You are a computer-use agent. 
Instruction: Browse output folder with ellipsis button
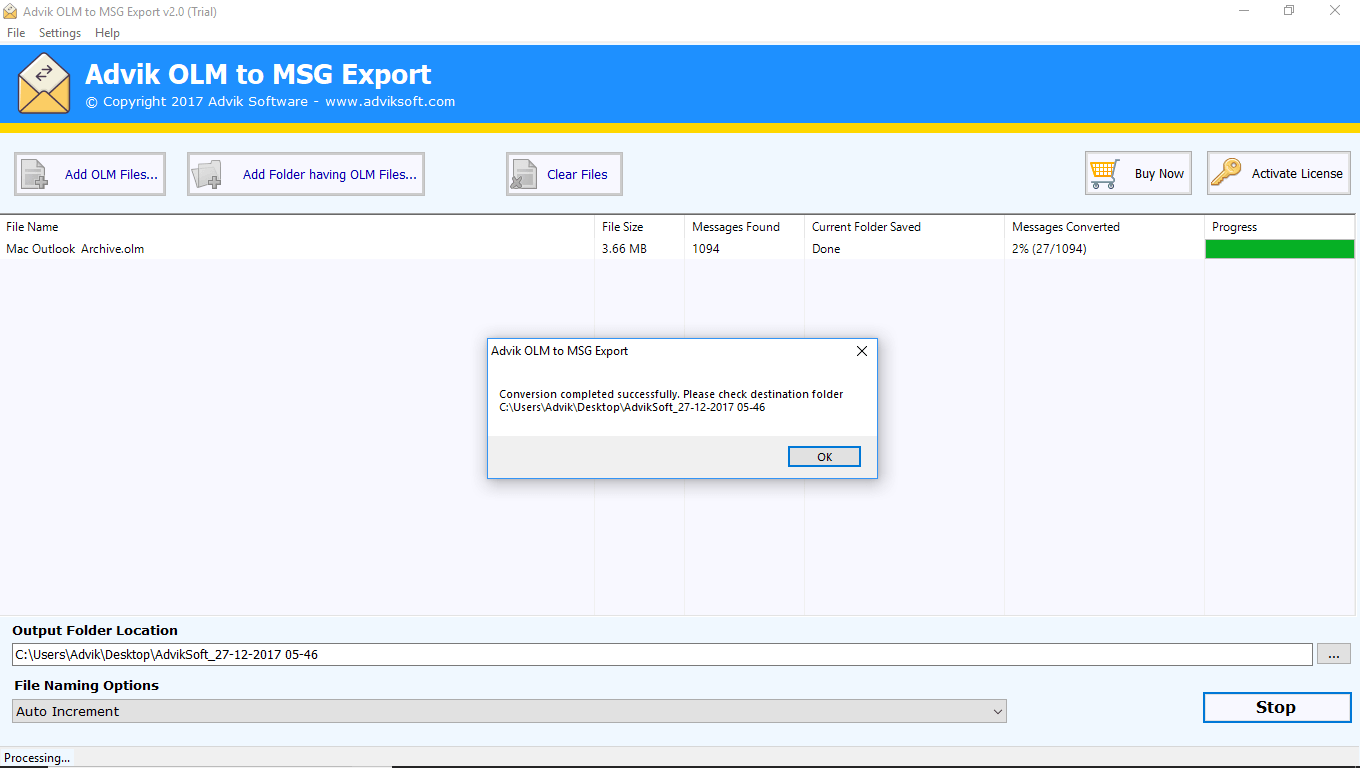pos(1334,654)
